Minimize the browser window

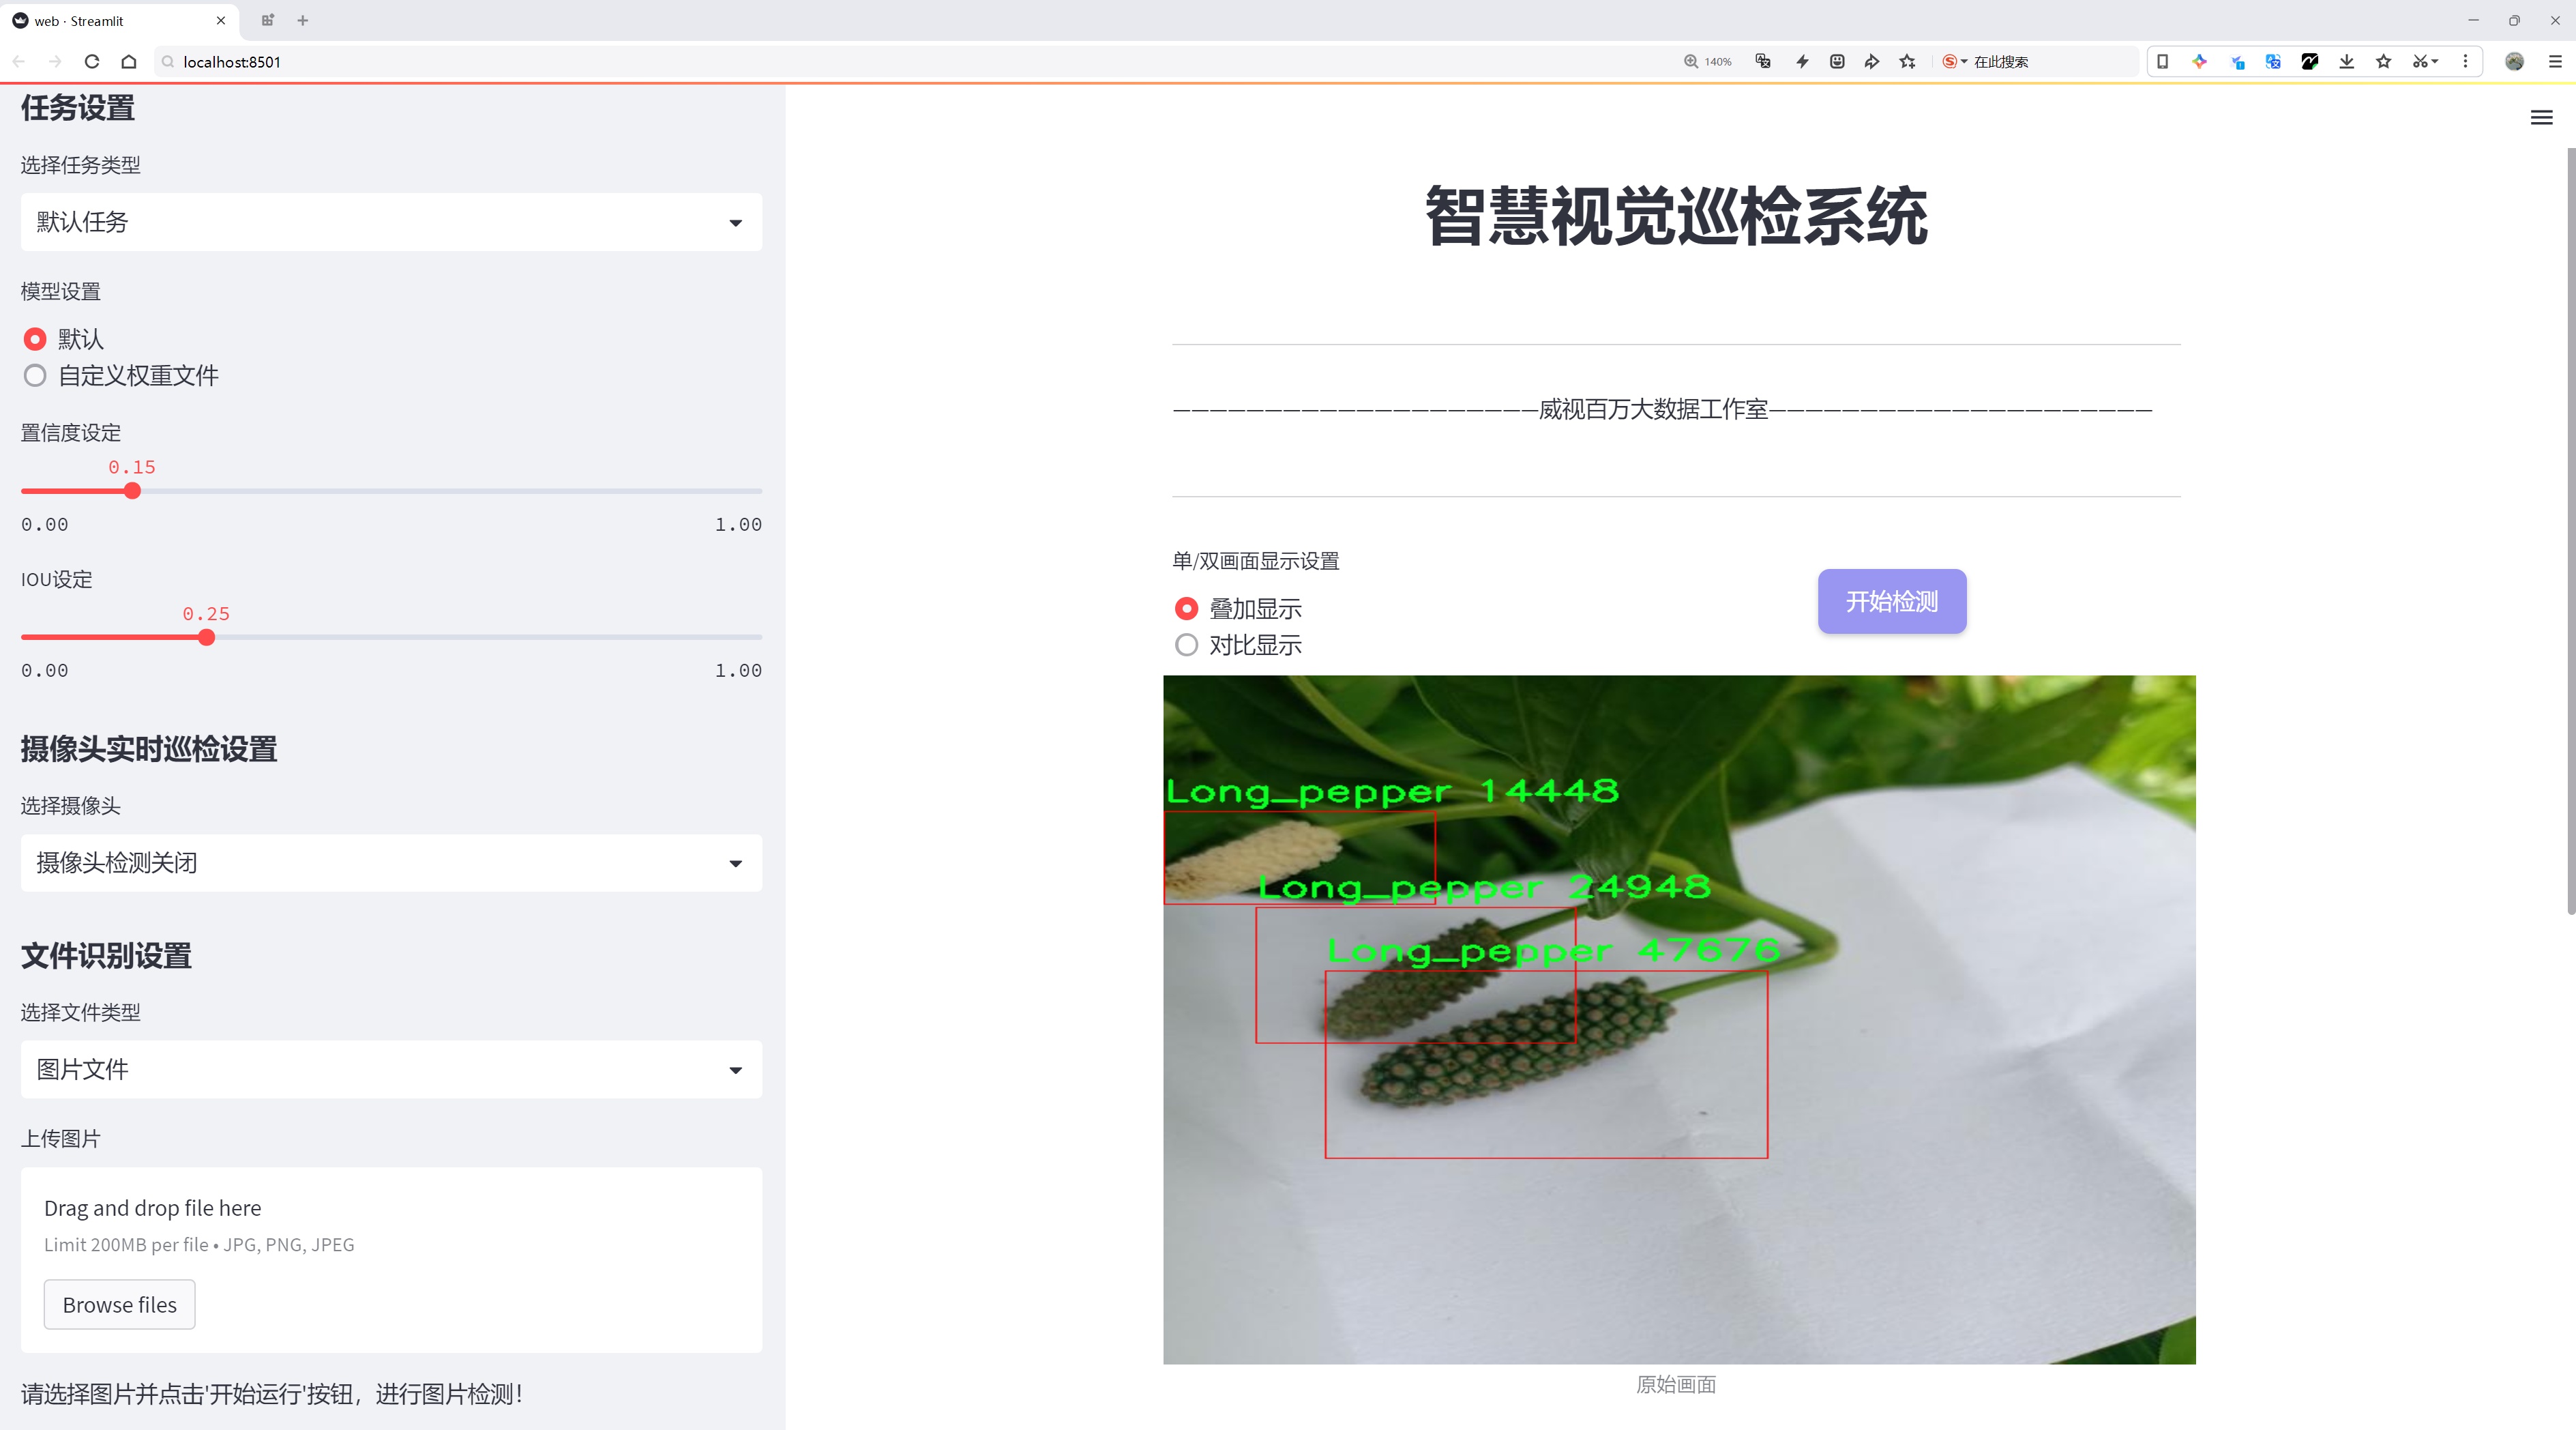point(2473,20)
